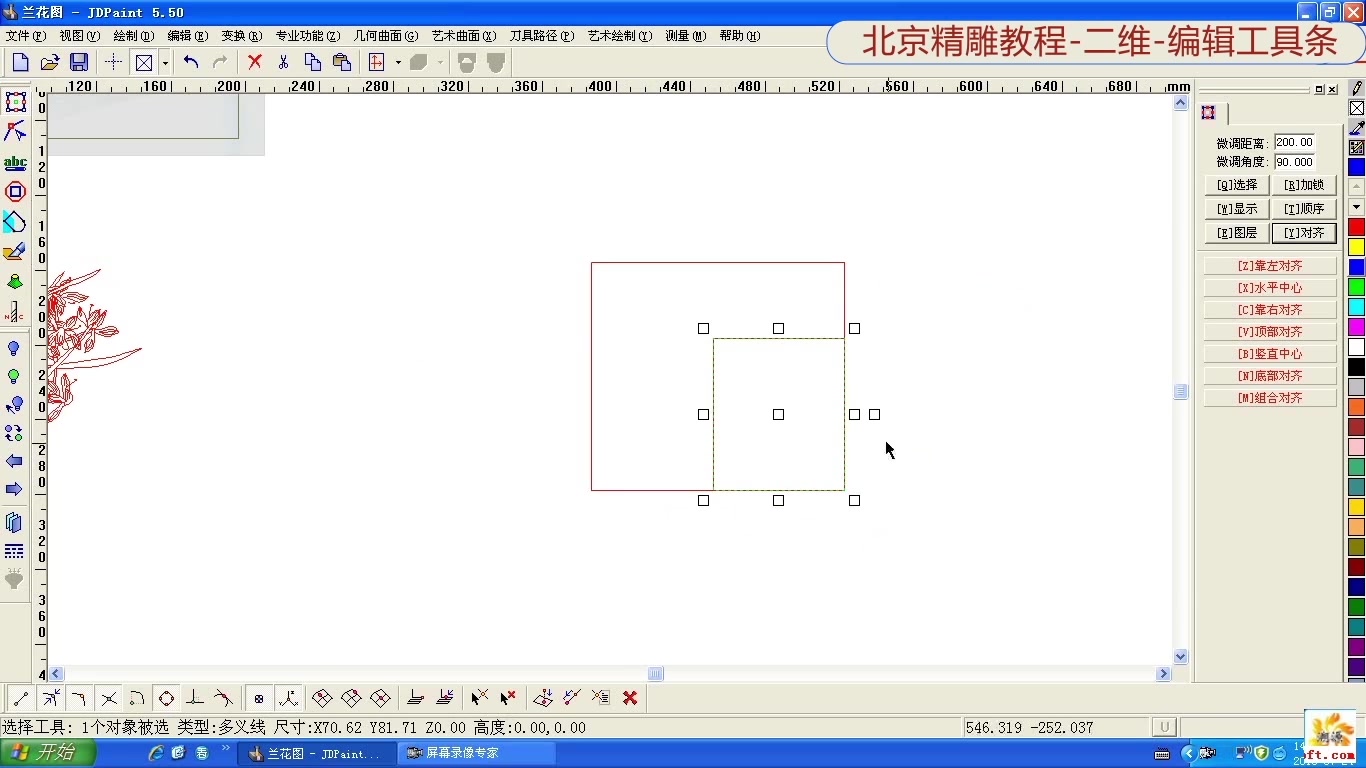Activate the line drawing tool in bottom toolbar
Image resolution: width=1366 pixels, height=768 pixels.
19,698
